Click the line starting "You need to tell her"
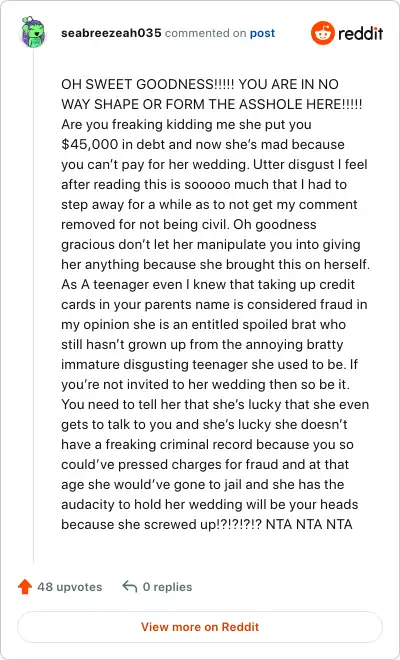The height and width of the screenshot is (660, 400). [x=215, y=405]
